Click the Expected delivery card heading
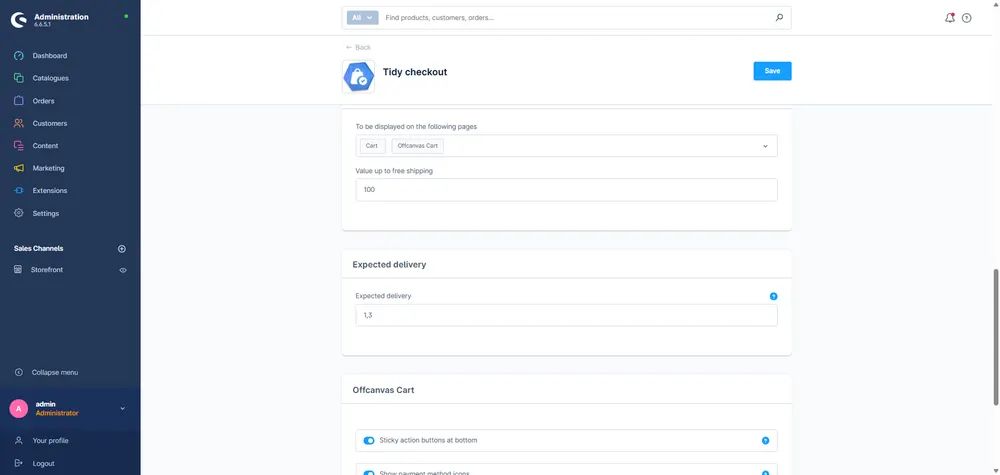The image size is (1000, 475). [389, 264]
